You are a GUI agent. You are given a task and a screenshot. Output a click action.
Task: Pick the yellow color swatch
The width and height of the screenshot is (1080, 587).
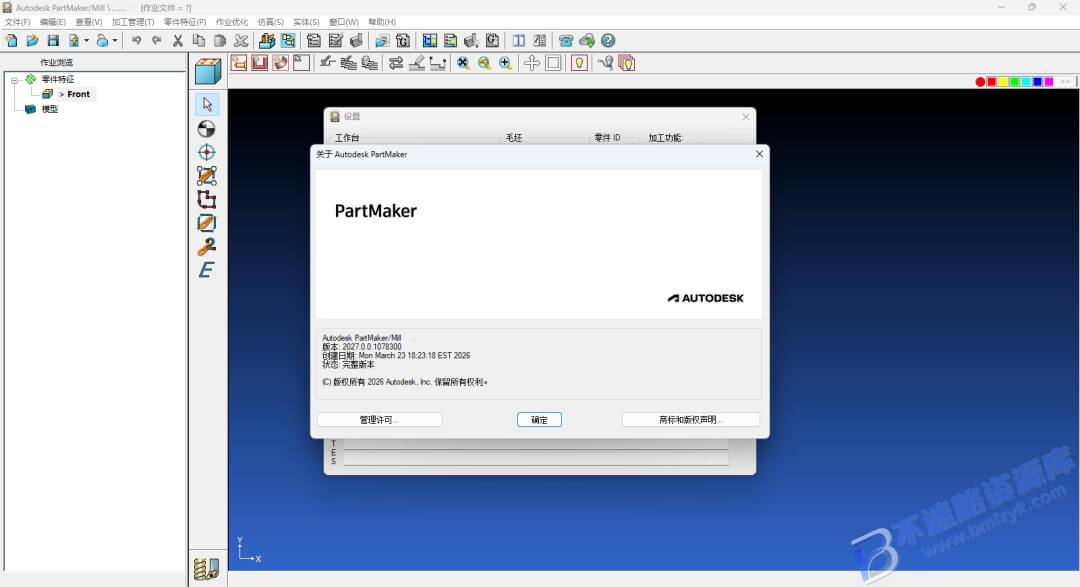coord(1003,81)
